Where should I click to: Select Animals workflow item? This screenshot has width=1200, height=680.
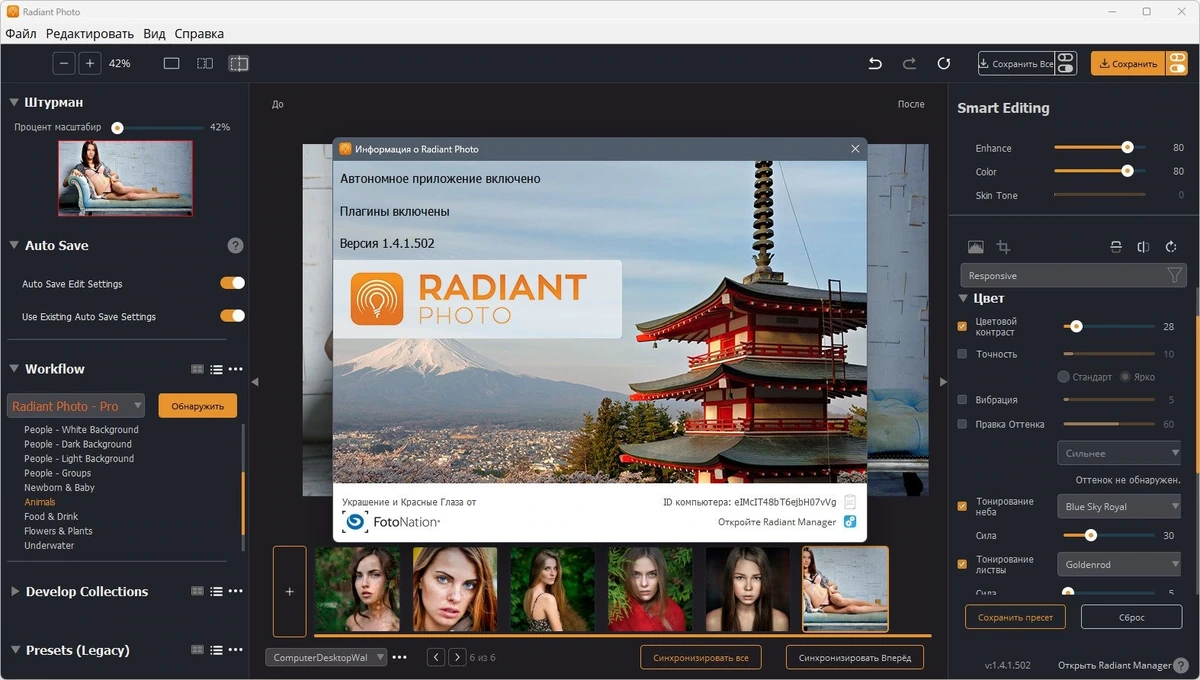[40, 502]
